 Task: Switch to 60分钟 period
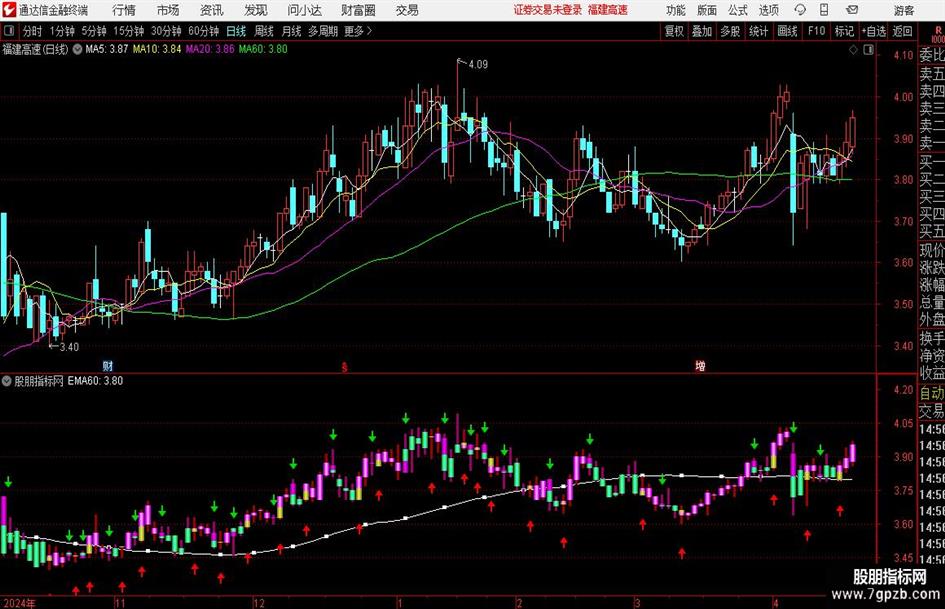[x=203, y=31]
